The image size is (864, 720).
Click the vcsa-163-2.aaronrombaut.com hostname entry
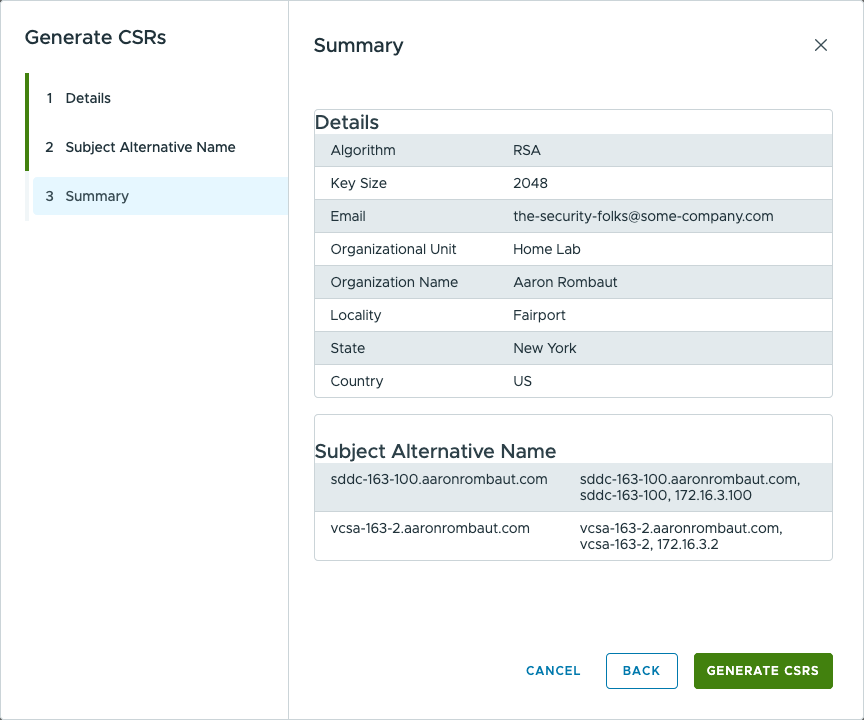pos(430,528)
